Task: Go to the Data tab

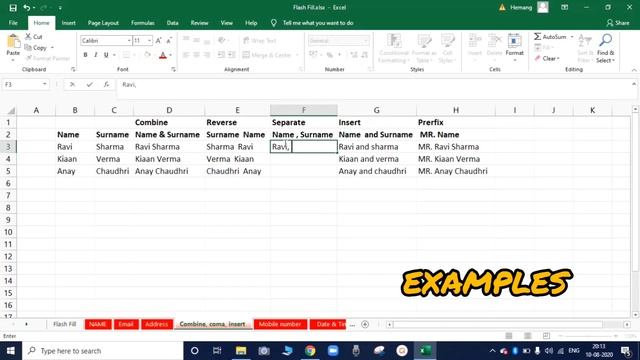Action: coord(172,23)
